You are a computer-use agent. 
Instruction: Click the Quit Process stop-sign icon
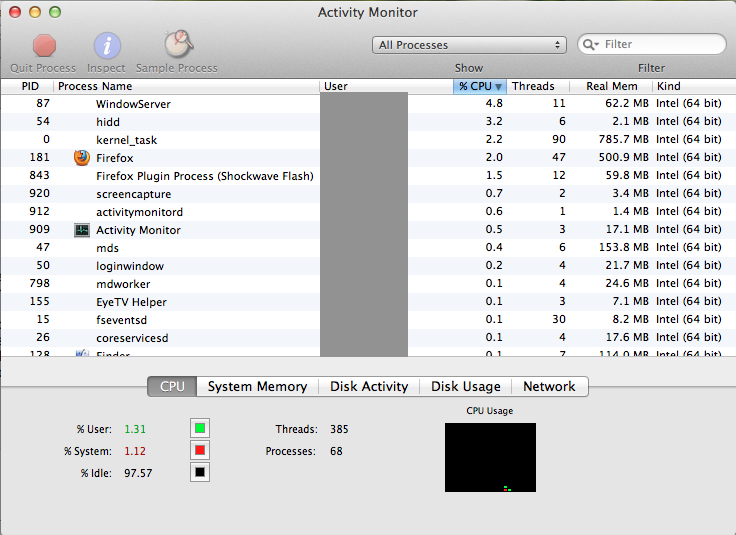(x=44, y=46)
